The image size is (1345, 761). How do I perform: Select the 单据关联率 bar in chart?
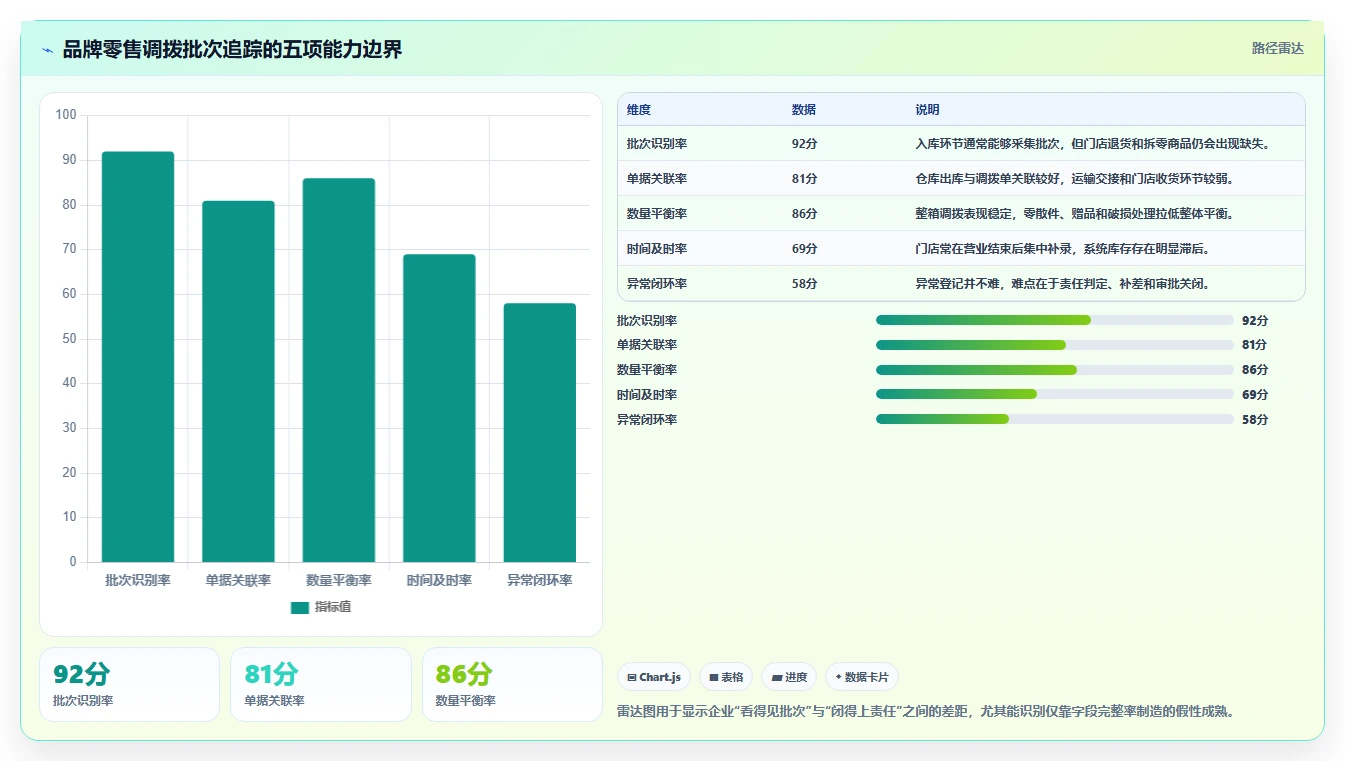click(x=238, y=381)
